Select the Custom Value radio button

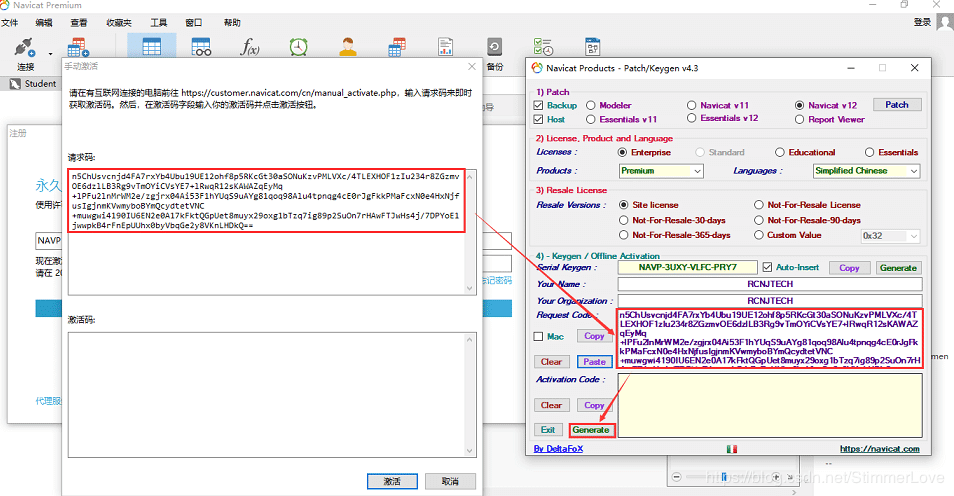(x=759, y=235)
